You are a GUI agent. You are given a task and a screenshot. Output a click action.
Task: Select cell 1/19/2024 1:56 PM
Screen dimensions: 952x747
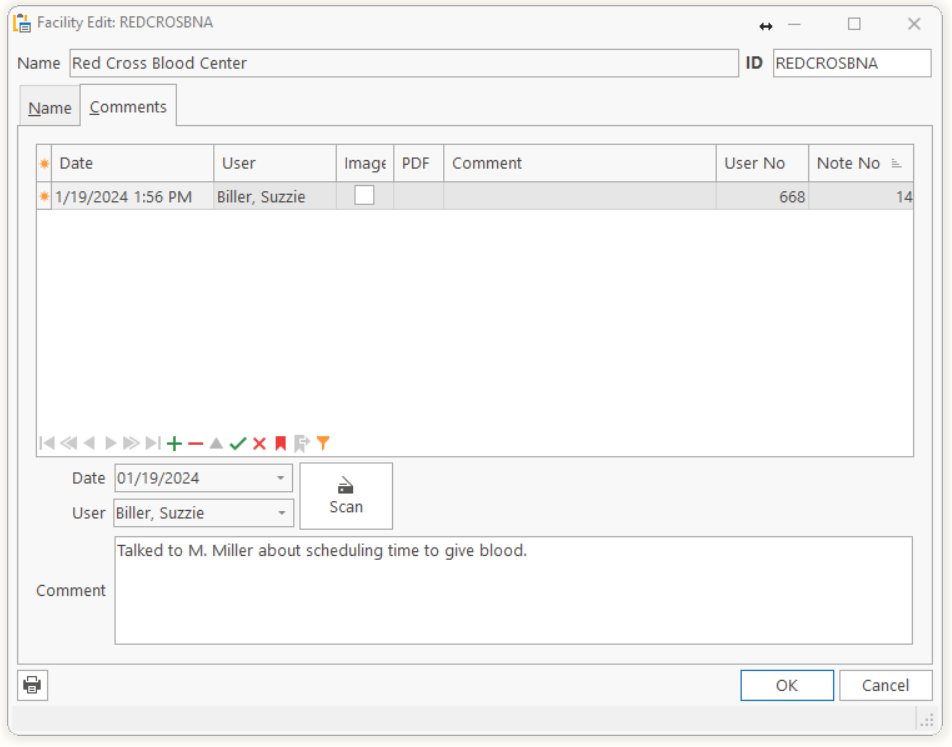133,197
